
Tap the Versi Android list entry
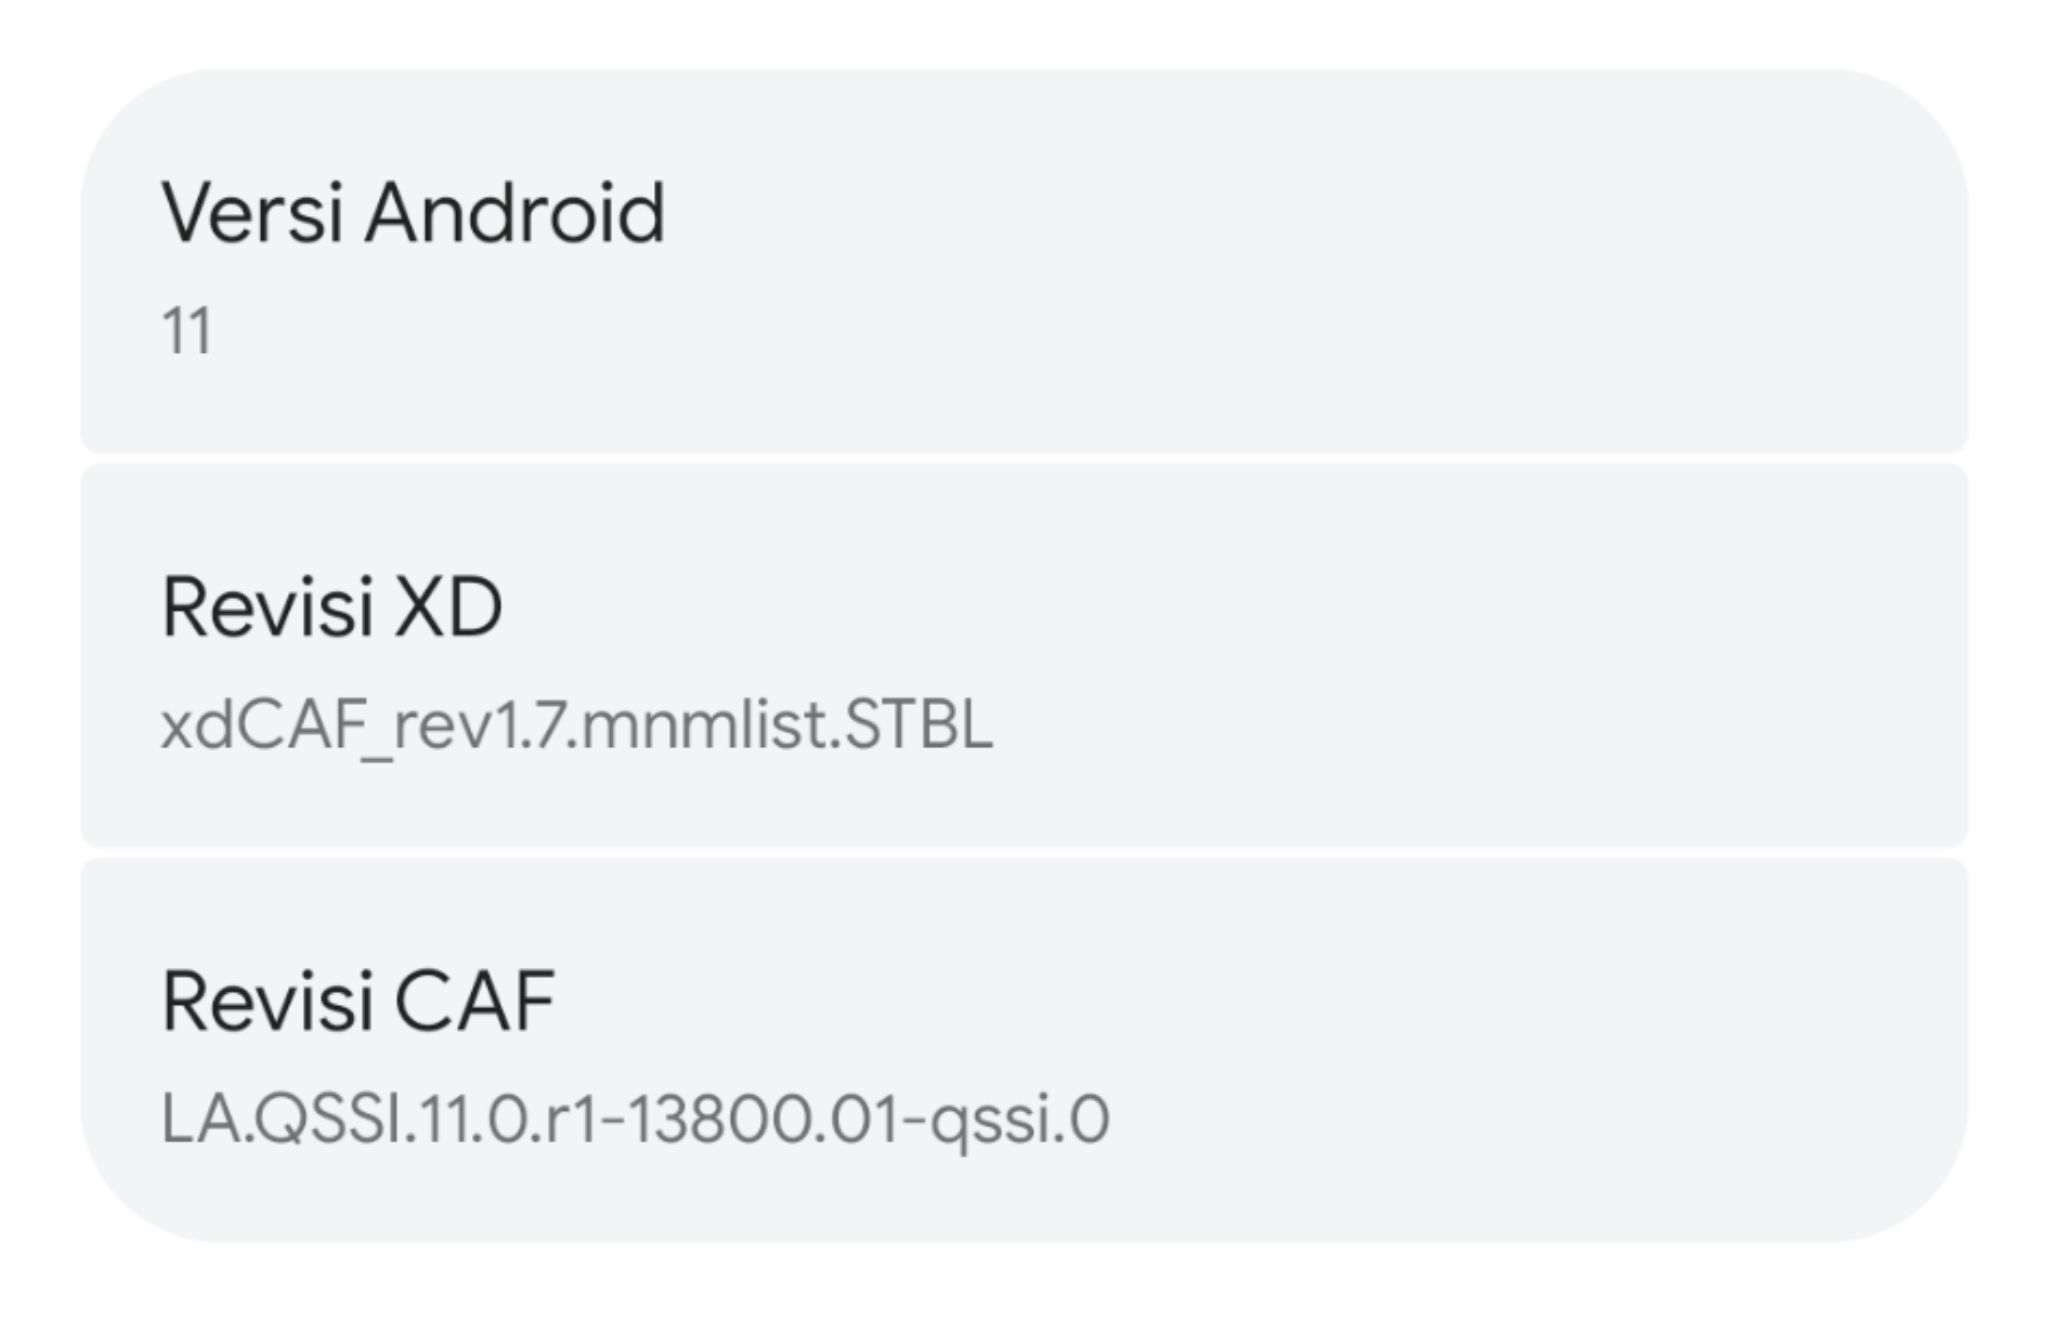pyautogui.click(x=1024, y=262)
